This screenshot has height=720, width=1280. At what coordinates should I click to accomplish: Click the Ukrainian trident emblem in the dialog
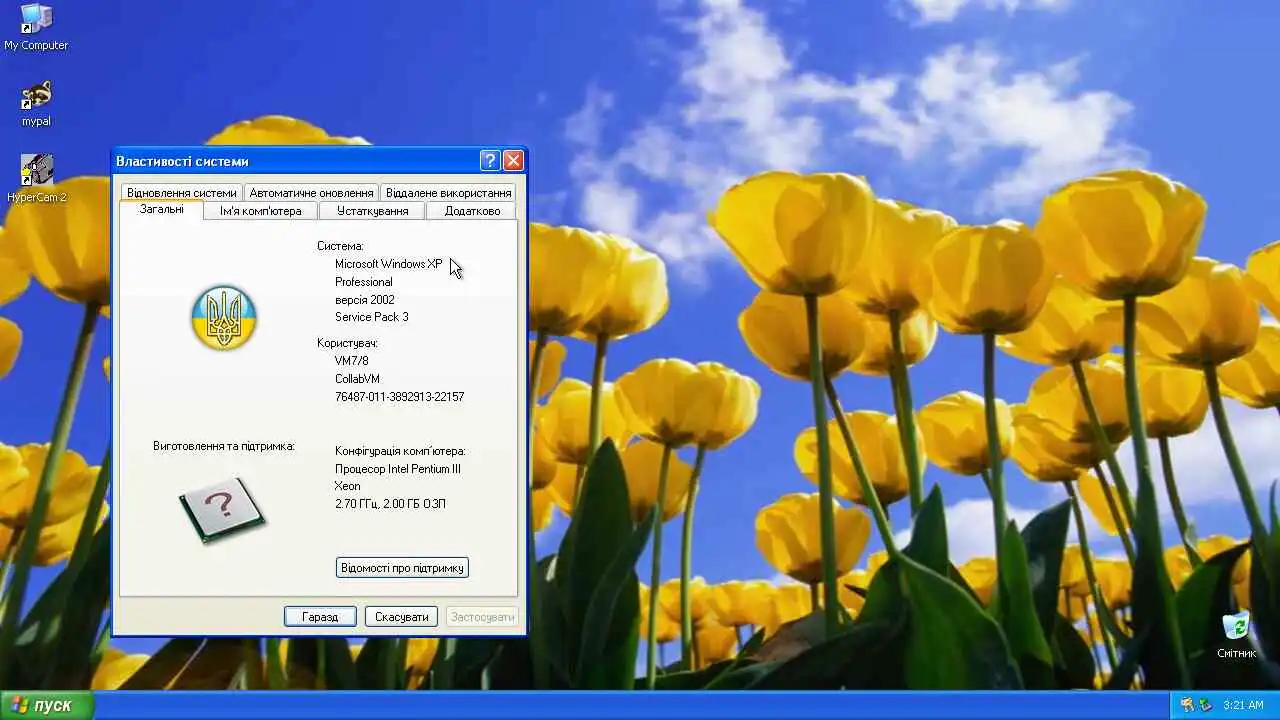click(224, 317)
